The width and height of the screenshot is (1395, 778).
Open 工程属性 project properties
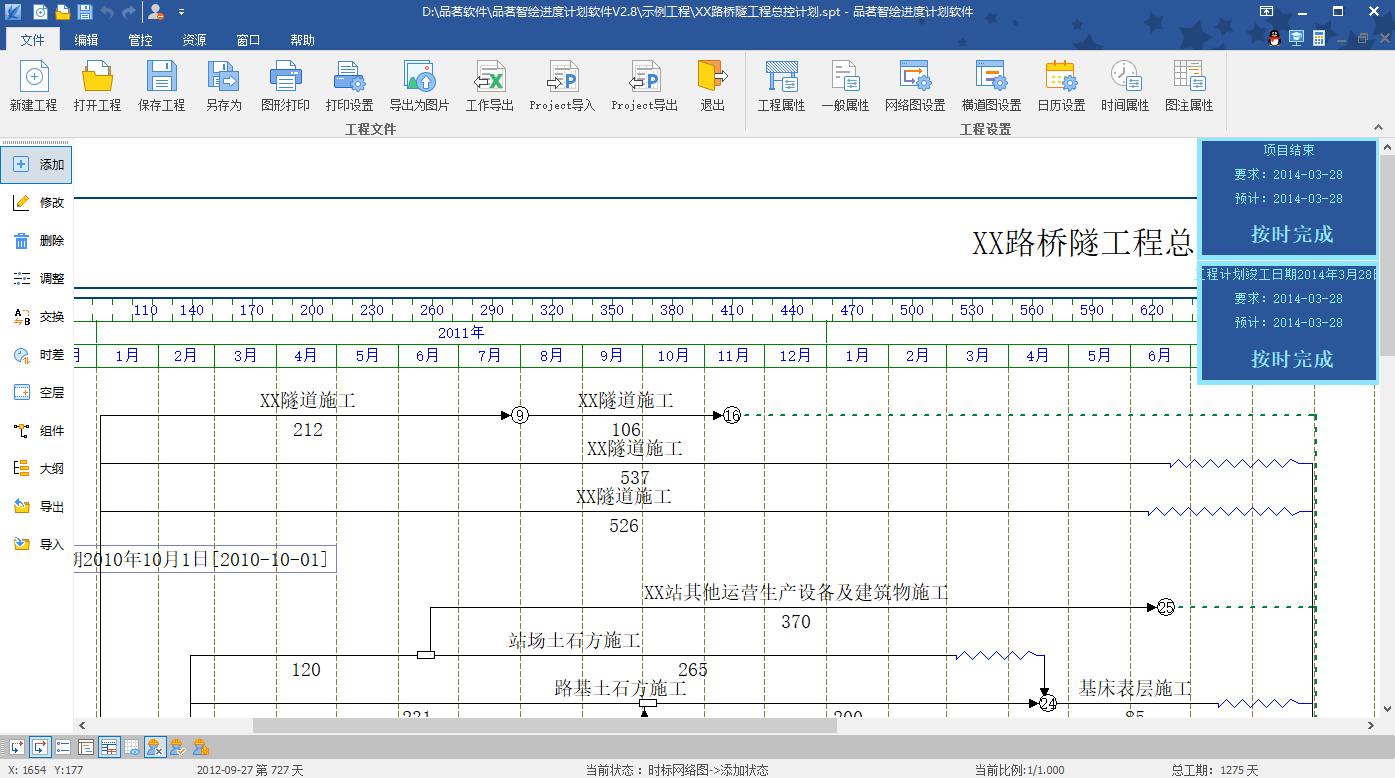click(781, 86)
